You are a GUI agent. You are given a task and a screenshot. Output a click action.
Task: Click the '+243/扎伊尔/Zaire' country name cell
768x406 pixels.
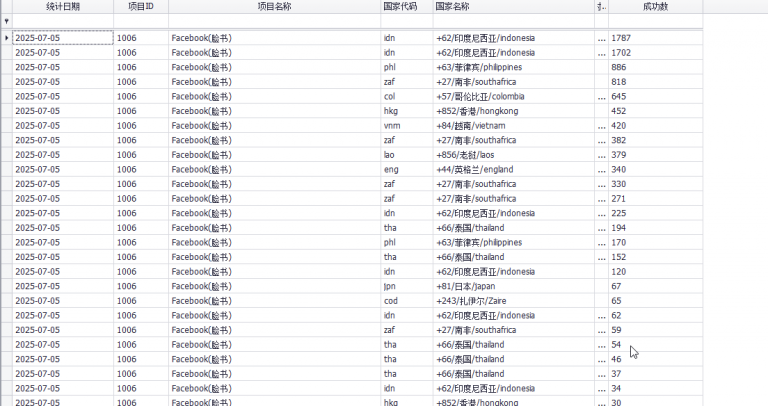click(514, 301)
